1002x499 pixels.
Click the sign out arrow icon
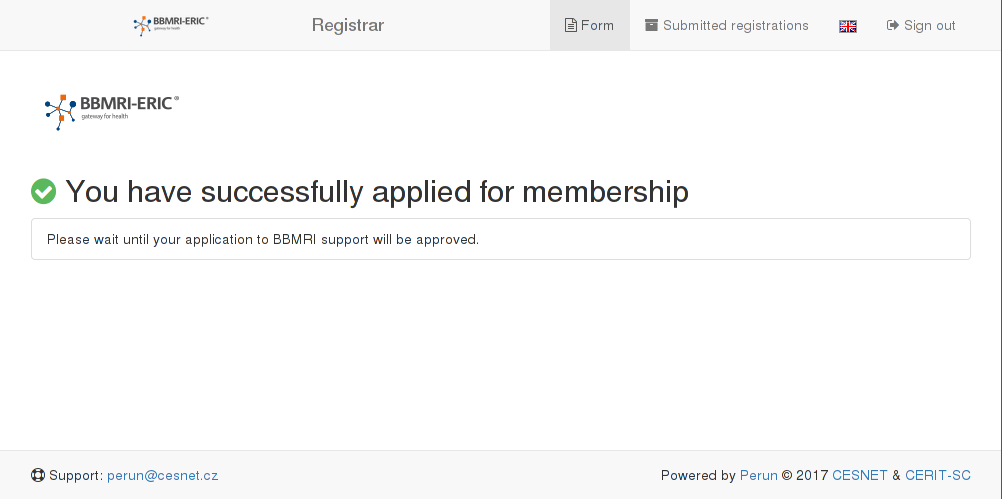point(893,26)
